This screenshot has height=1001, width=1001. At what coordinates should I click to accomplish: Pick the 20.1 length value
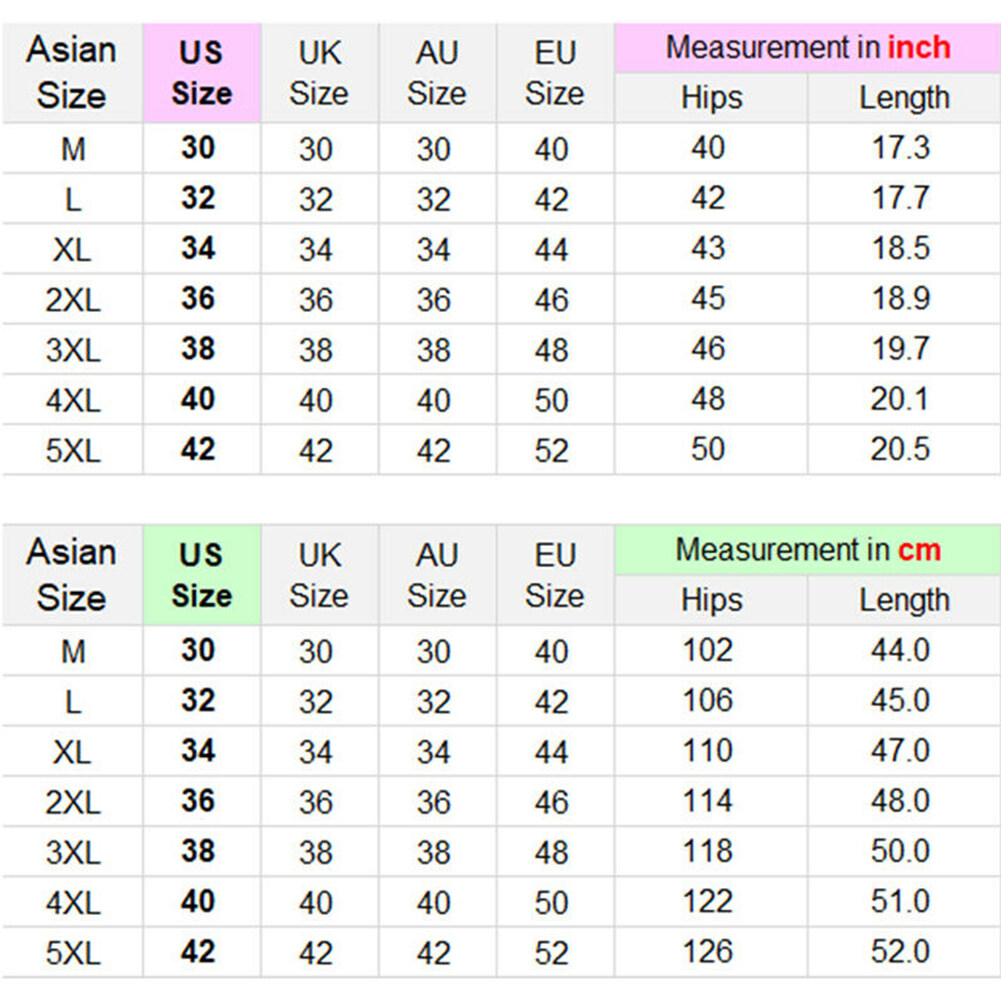[901, 399]
